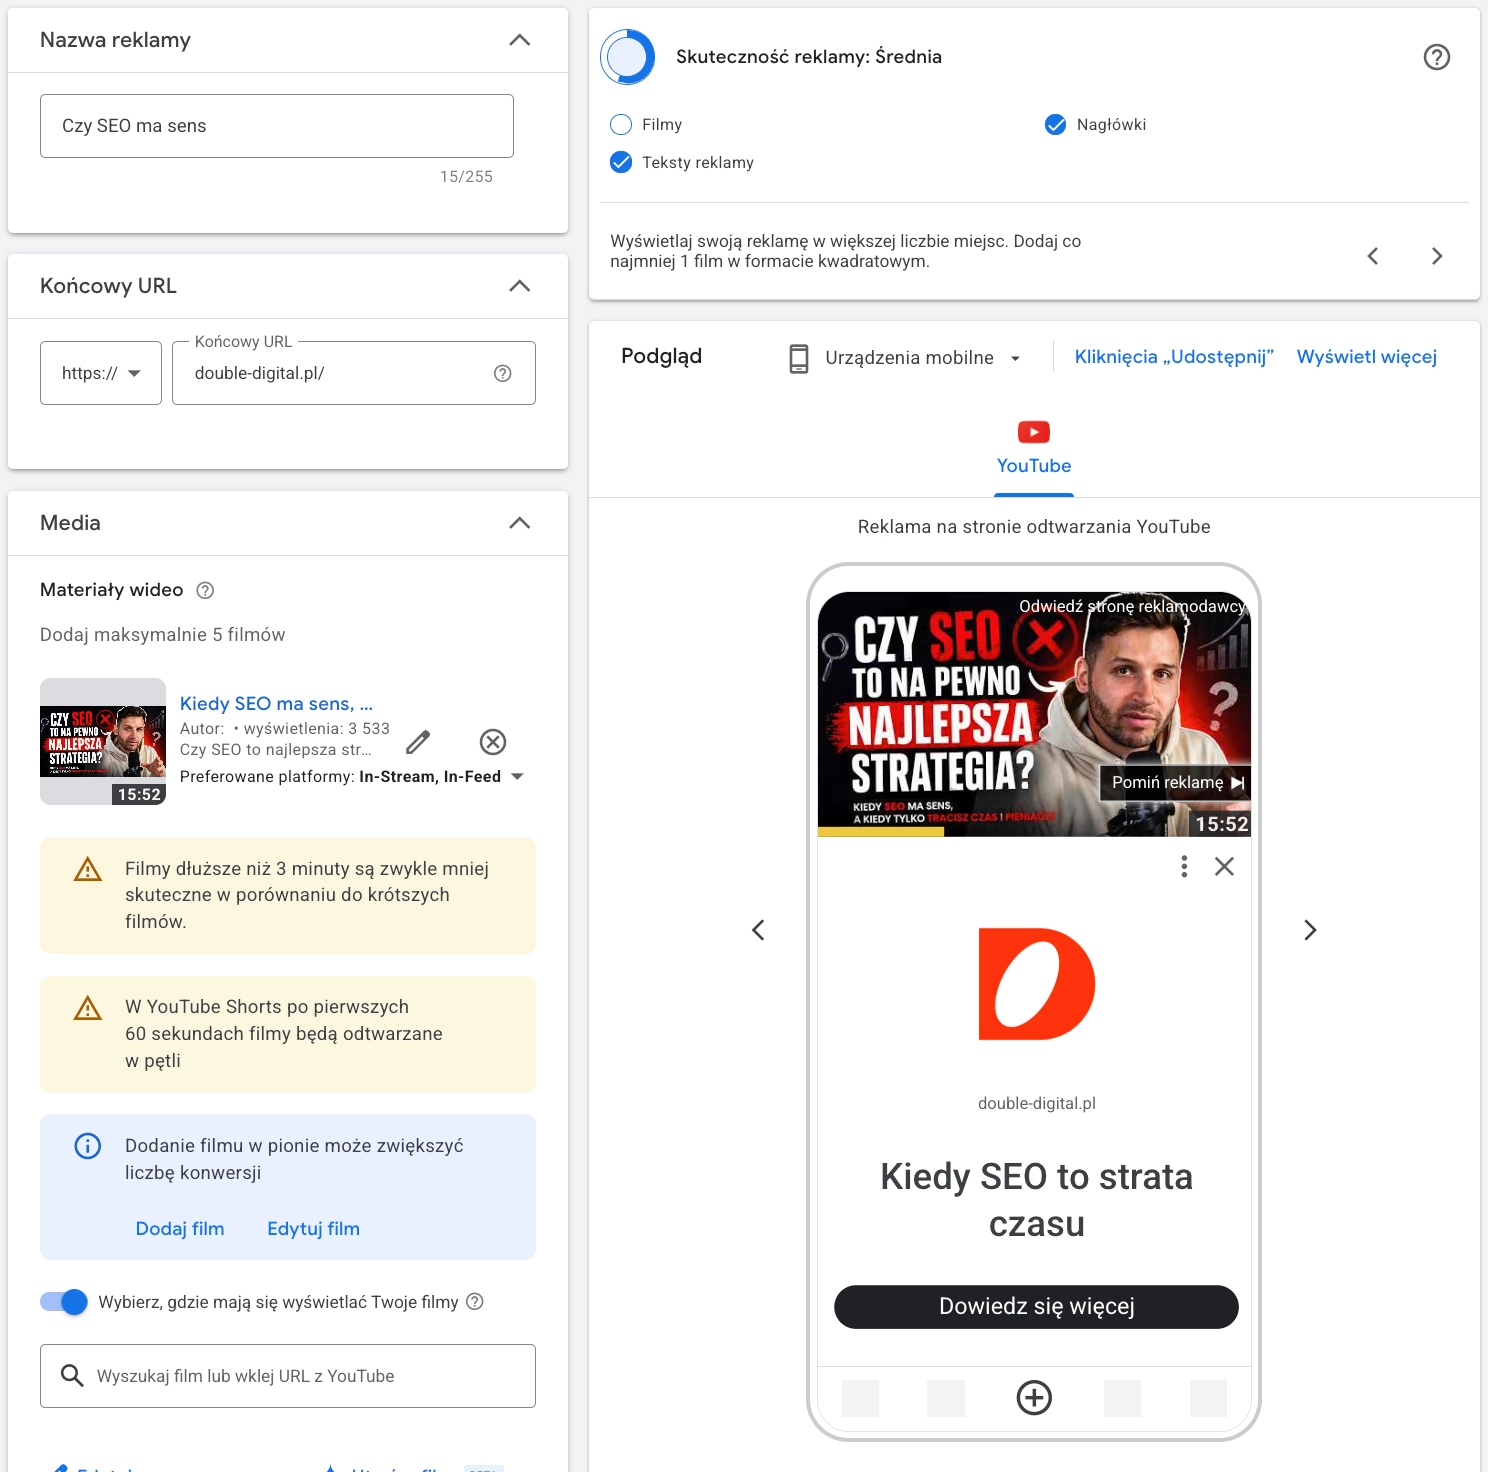The image size is (1488, 1472).
Task: Click the Double Digital orange logo
Action: pyautogui.click(x=1036, y=984)
